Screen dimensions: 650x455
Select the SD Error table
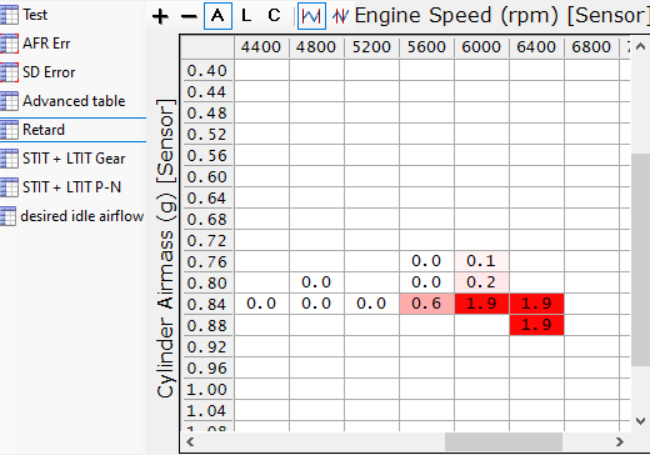pos(49,72)
